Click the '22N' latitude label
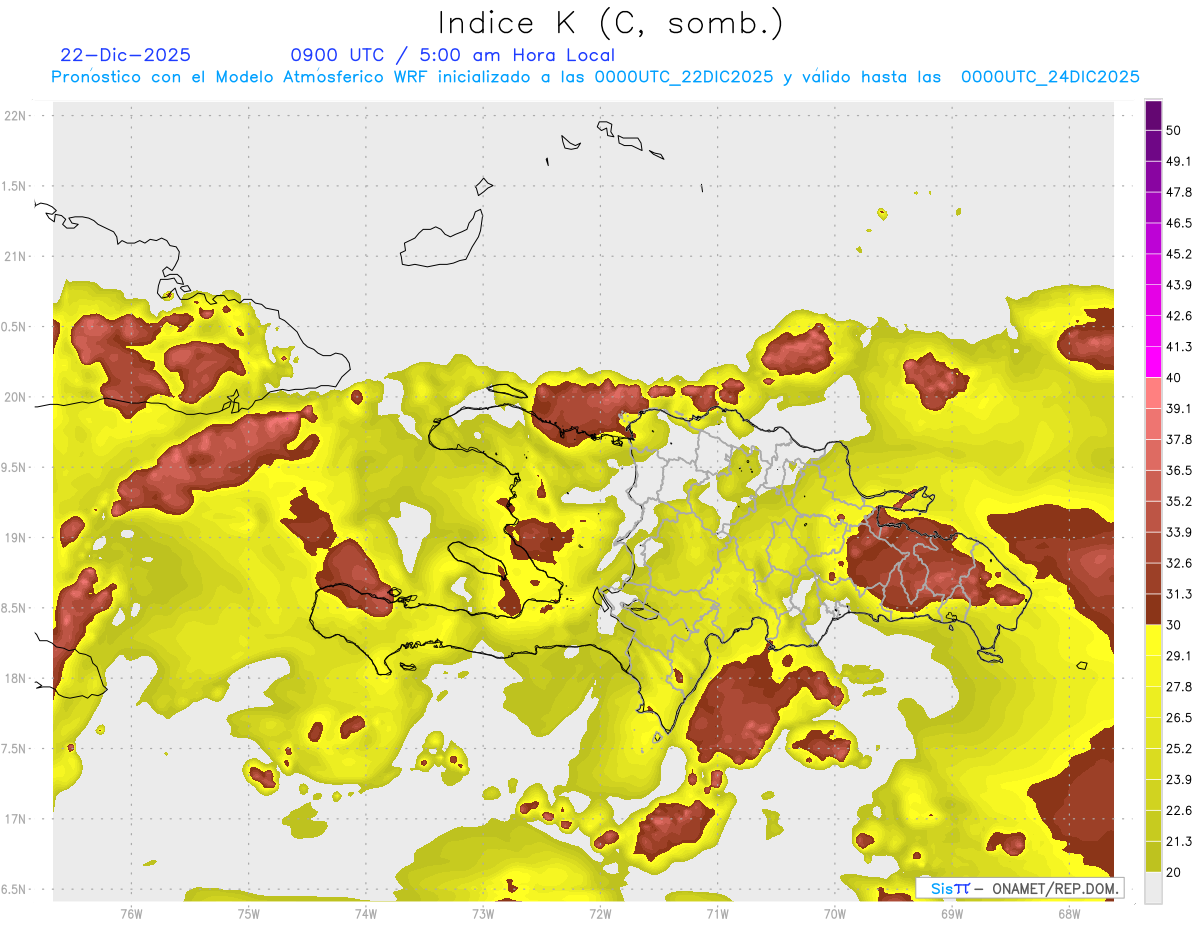This screenshot has width=1200, height=927. tap(16, 116)
